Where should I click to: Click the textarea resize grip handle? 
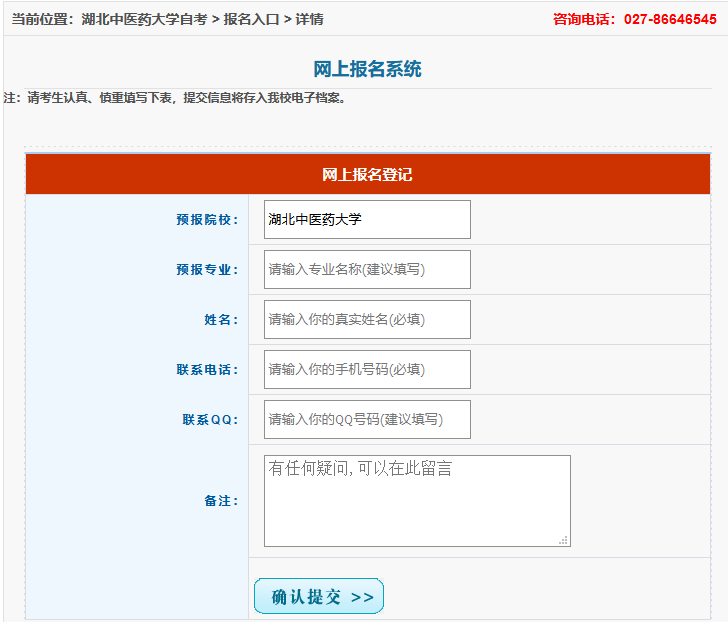coord(564,540)
